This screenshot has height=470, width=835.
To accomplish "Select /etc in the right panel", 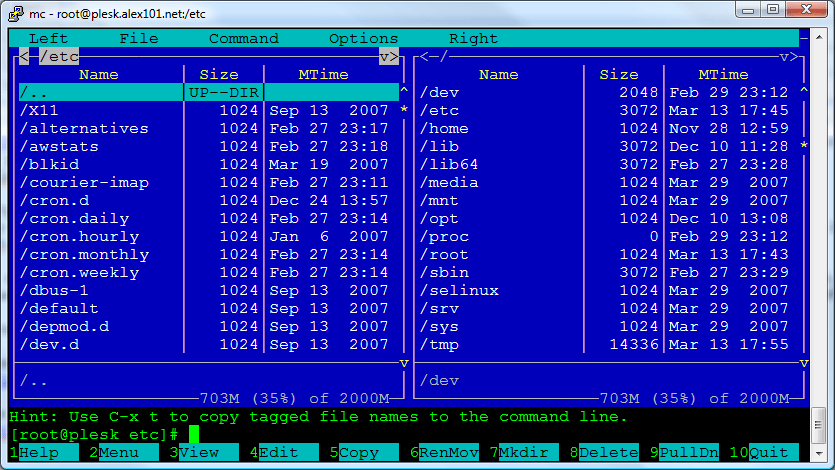I will click(609, 110).
